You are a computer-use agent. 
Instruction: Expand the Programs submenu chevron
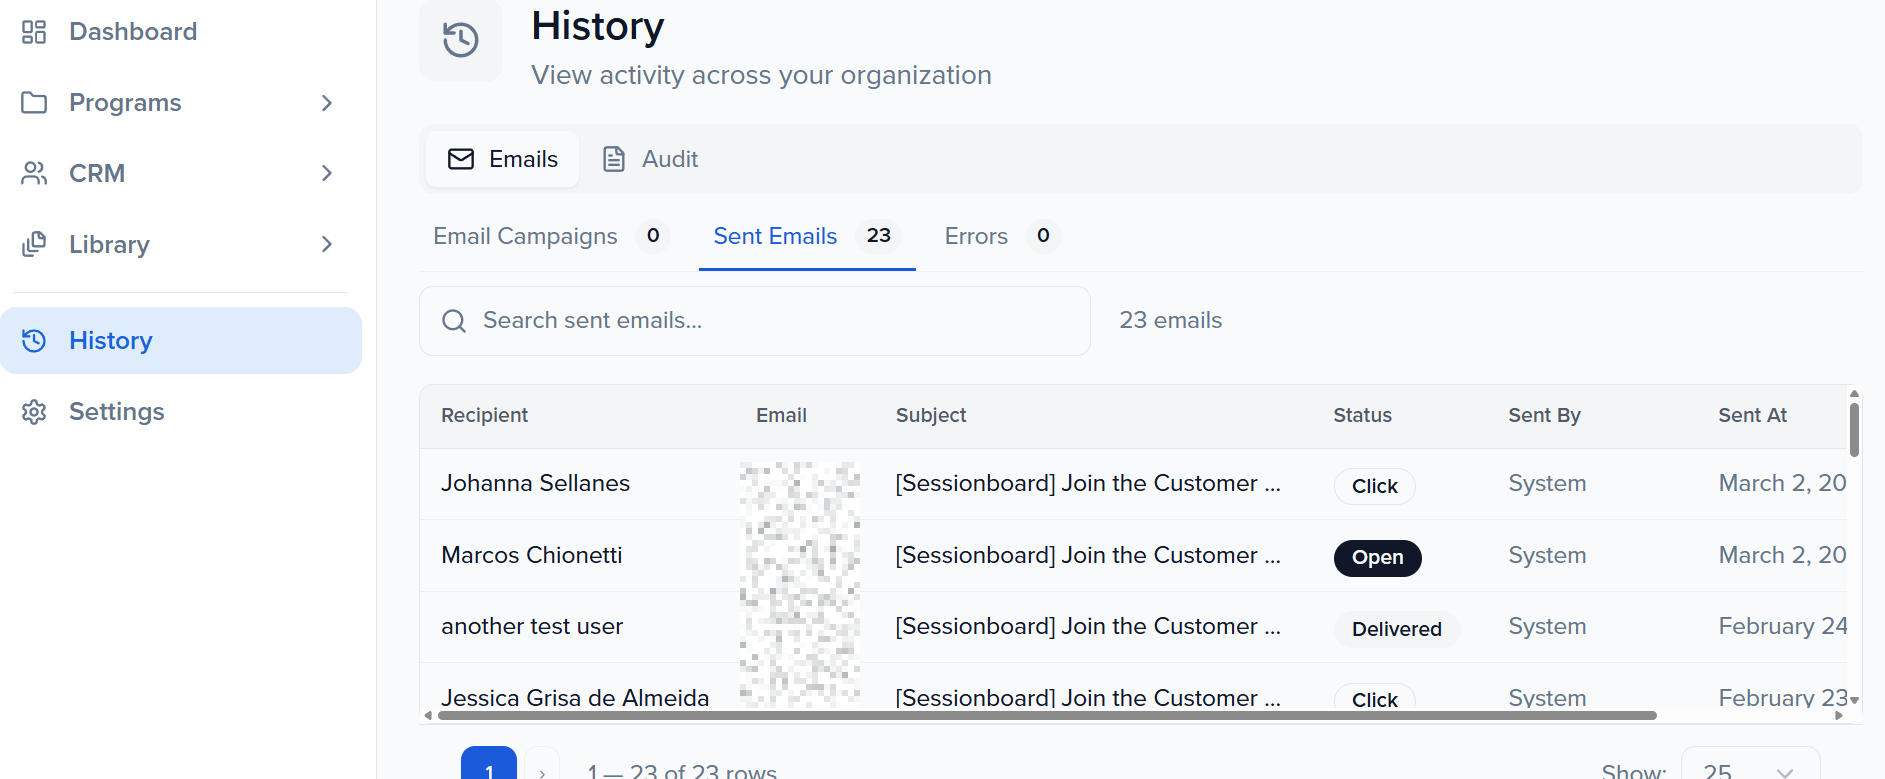pos(326,103)
